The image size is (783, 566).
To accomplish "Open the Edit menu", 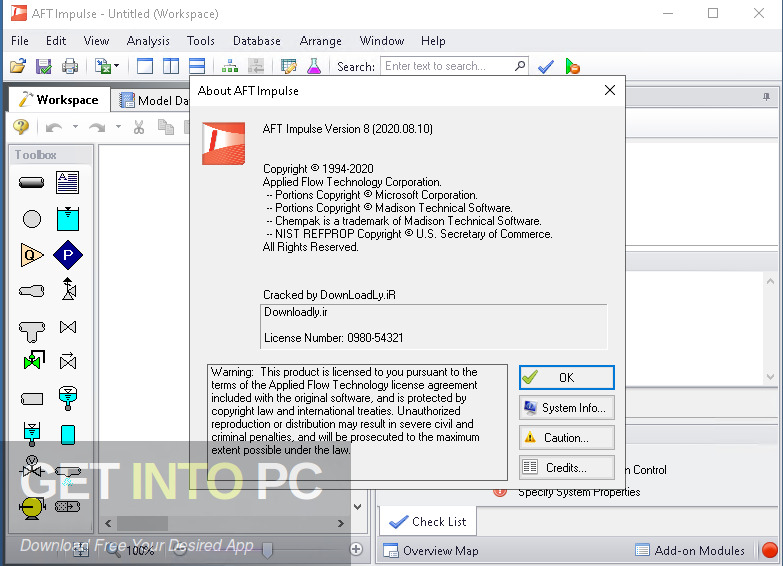I will [x=56, y=41].
